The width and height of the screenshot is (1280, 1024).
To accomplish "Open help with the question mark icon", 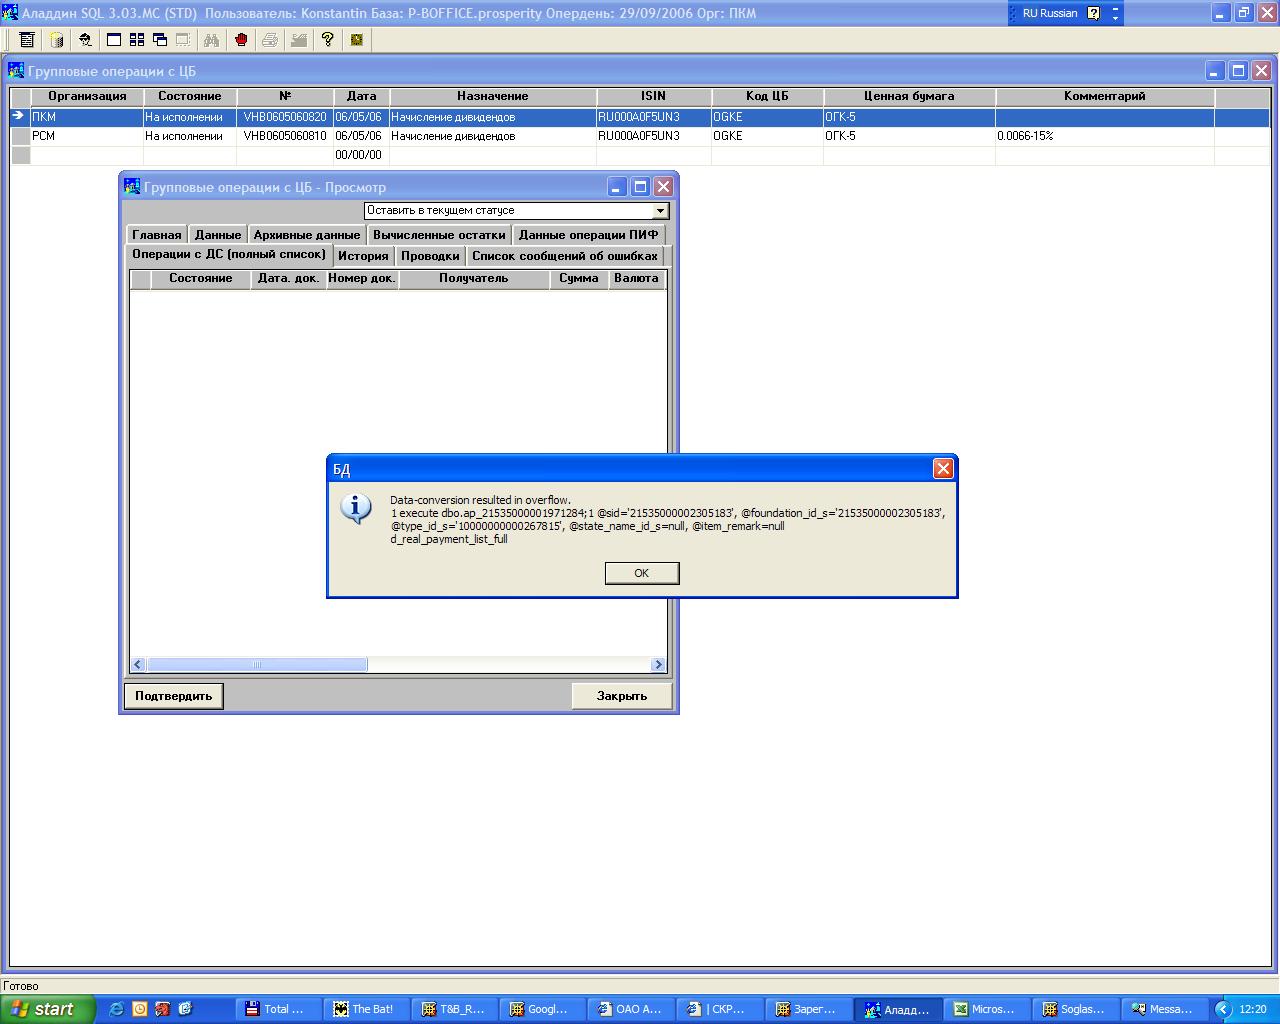I will pyautogui.click(x=327, y=40).
